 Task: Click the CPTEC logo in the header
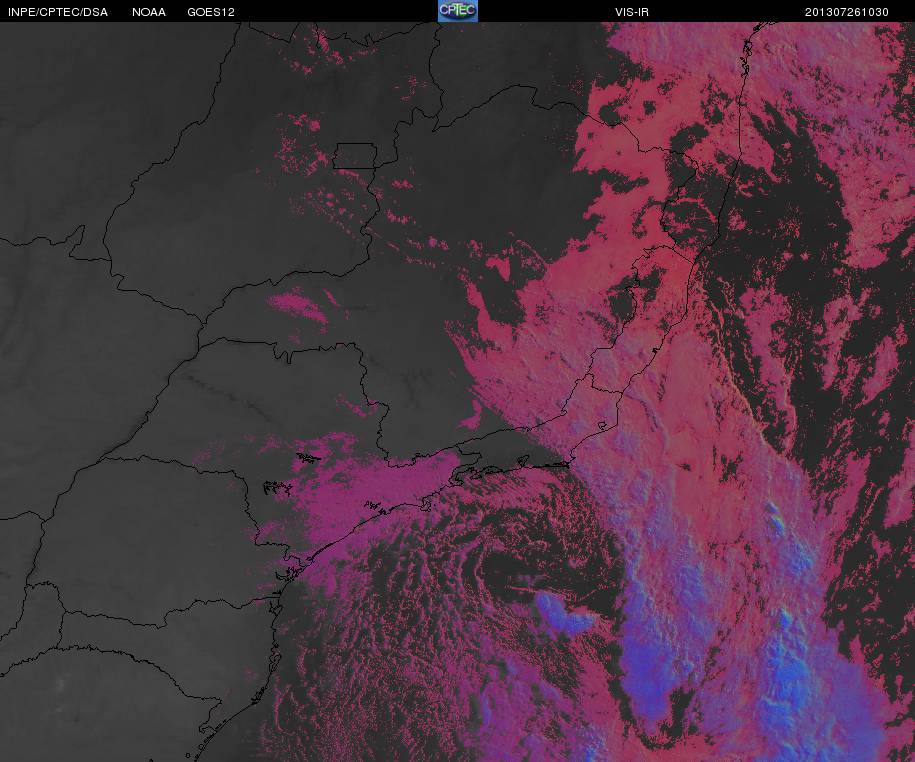458,11
